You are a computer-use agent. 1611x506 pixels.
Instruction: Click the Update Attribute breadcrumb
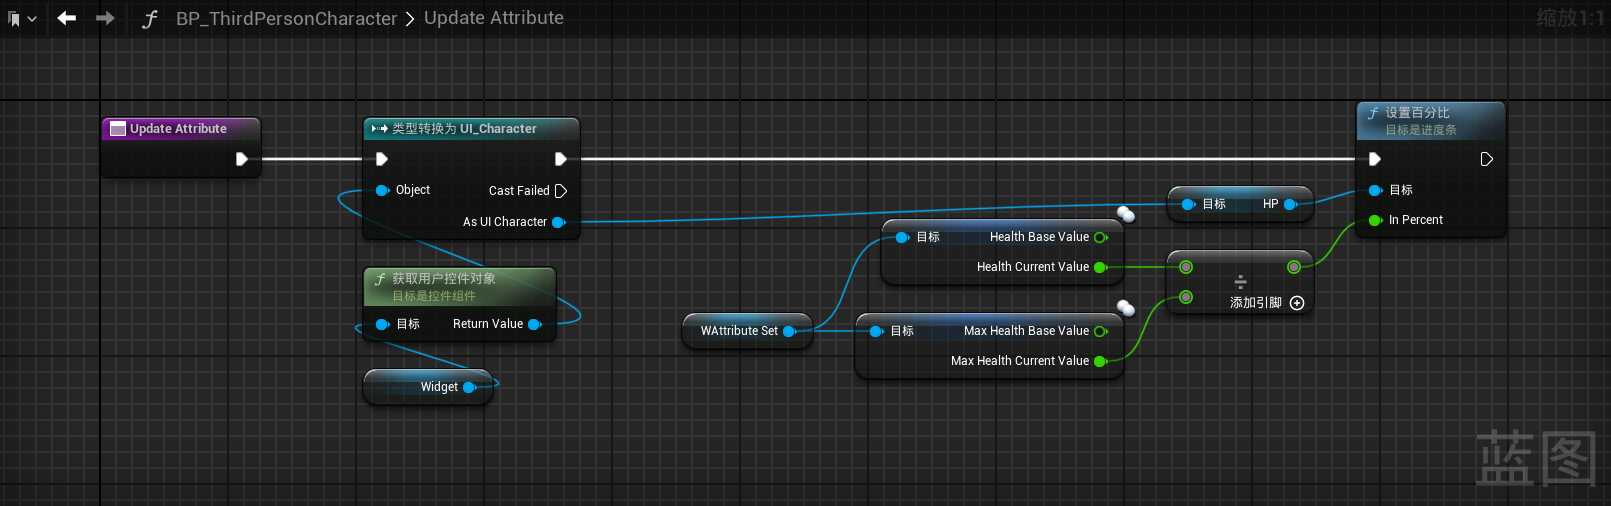click(493, 18)
